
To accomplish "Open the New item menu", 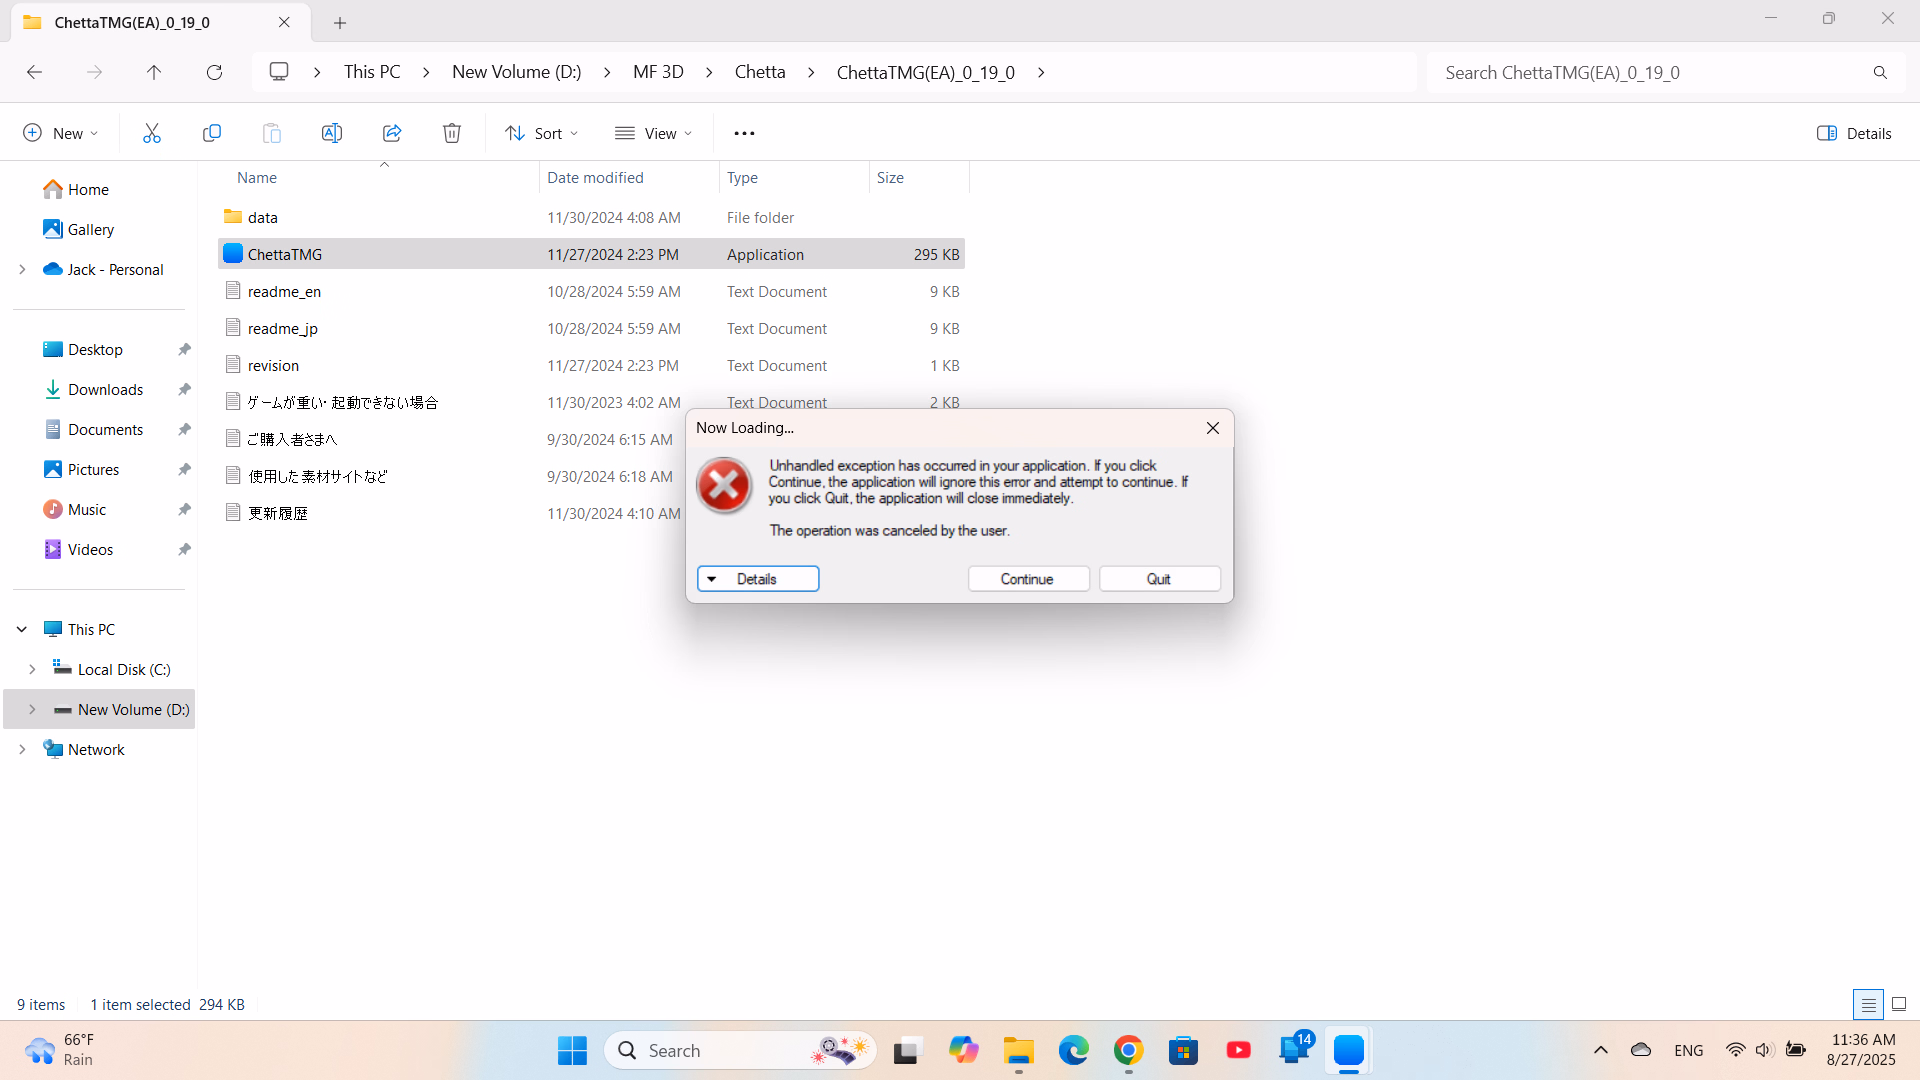I will click(x=61, y=133).
